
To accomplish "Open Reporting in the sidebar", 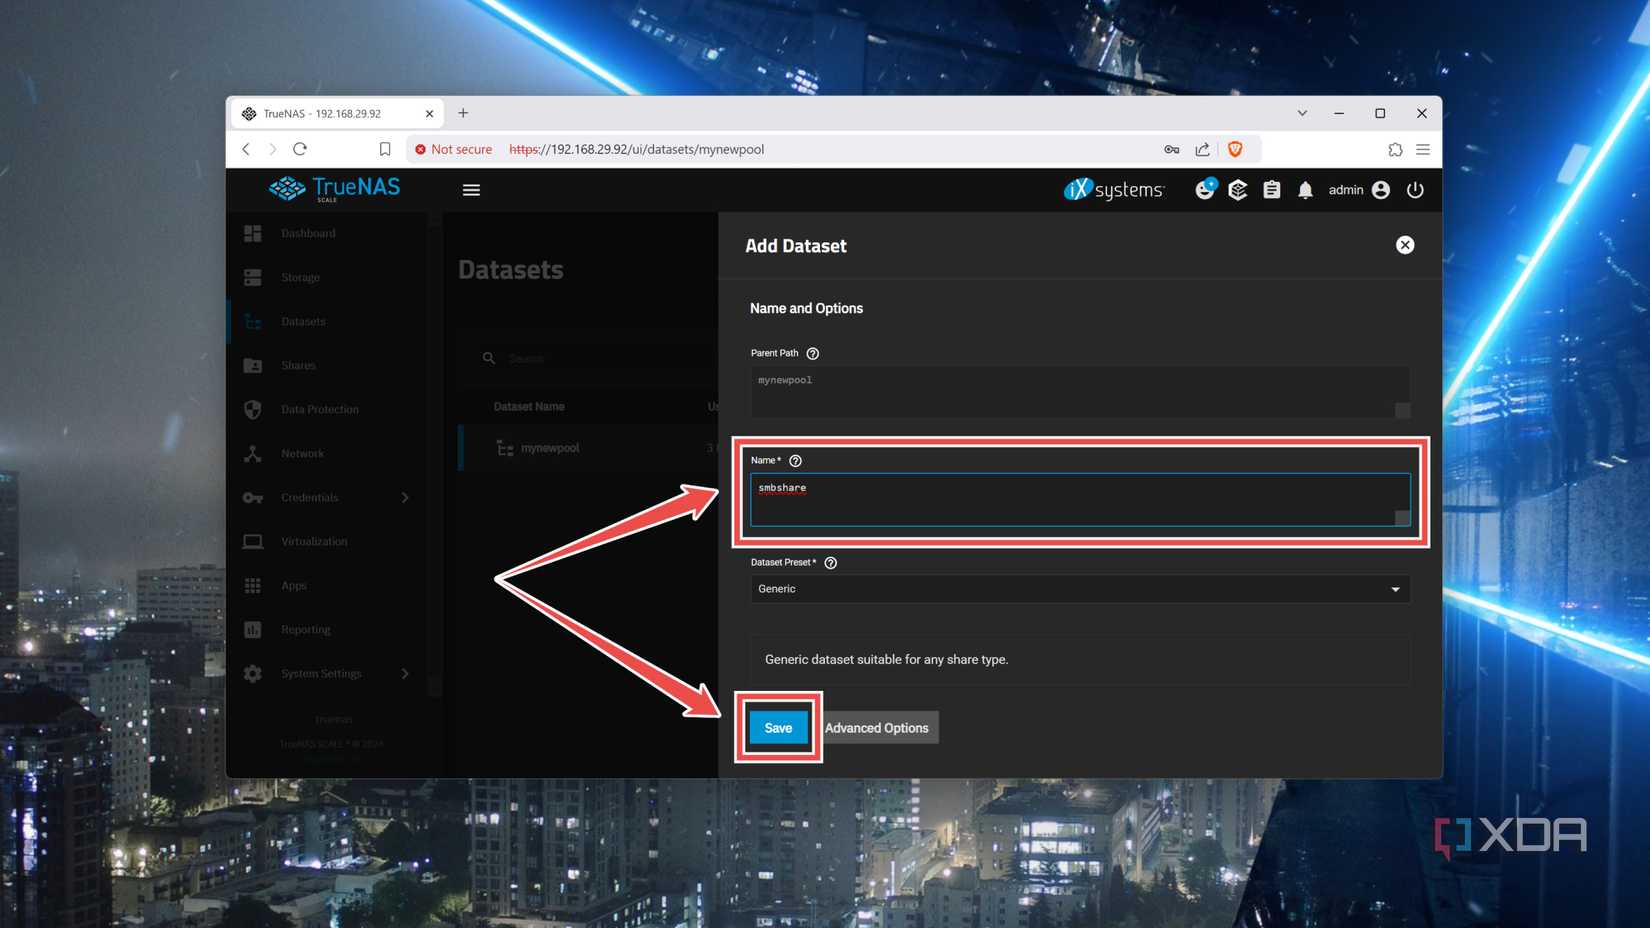I will tap(305, 629).
